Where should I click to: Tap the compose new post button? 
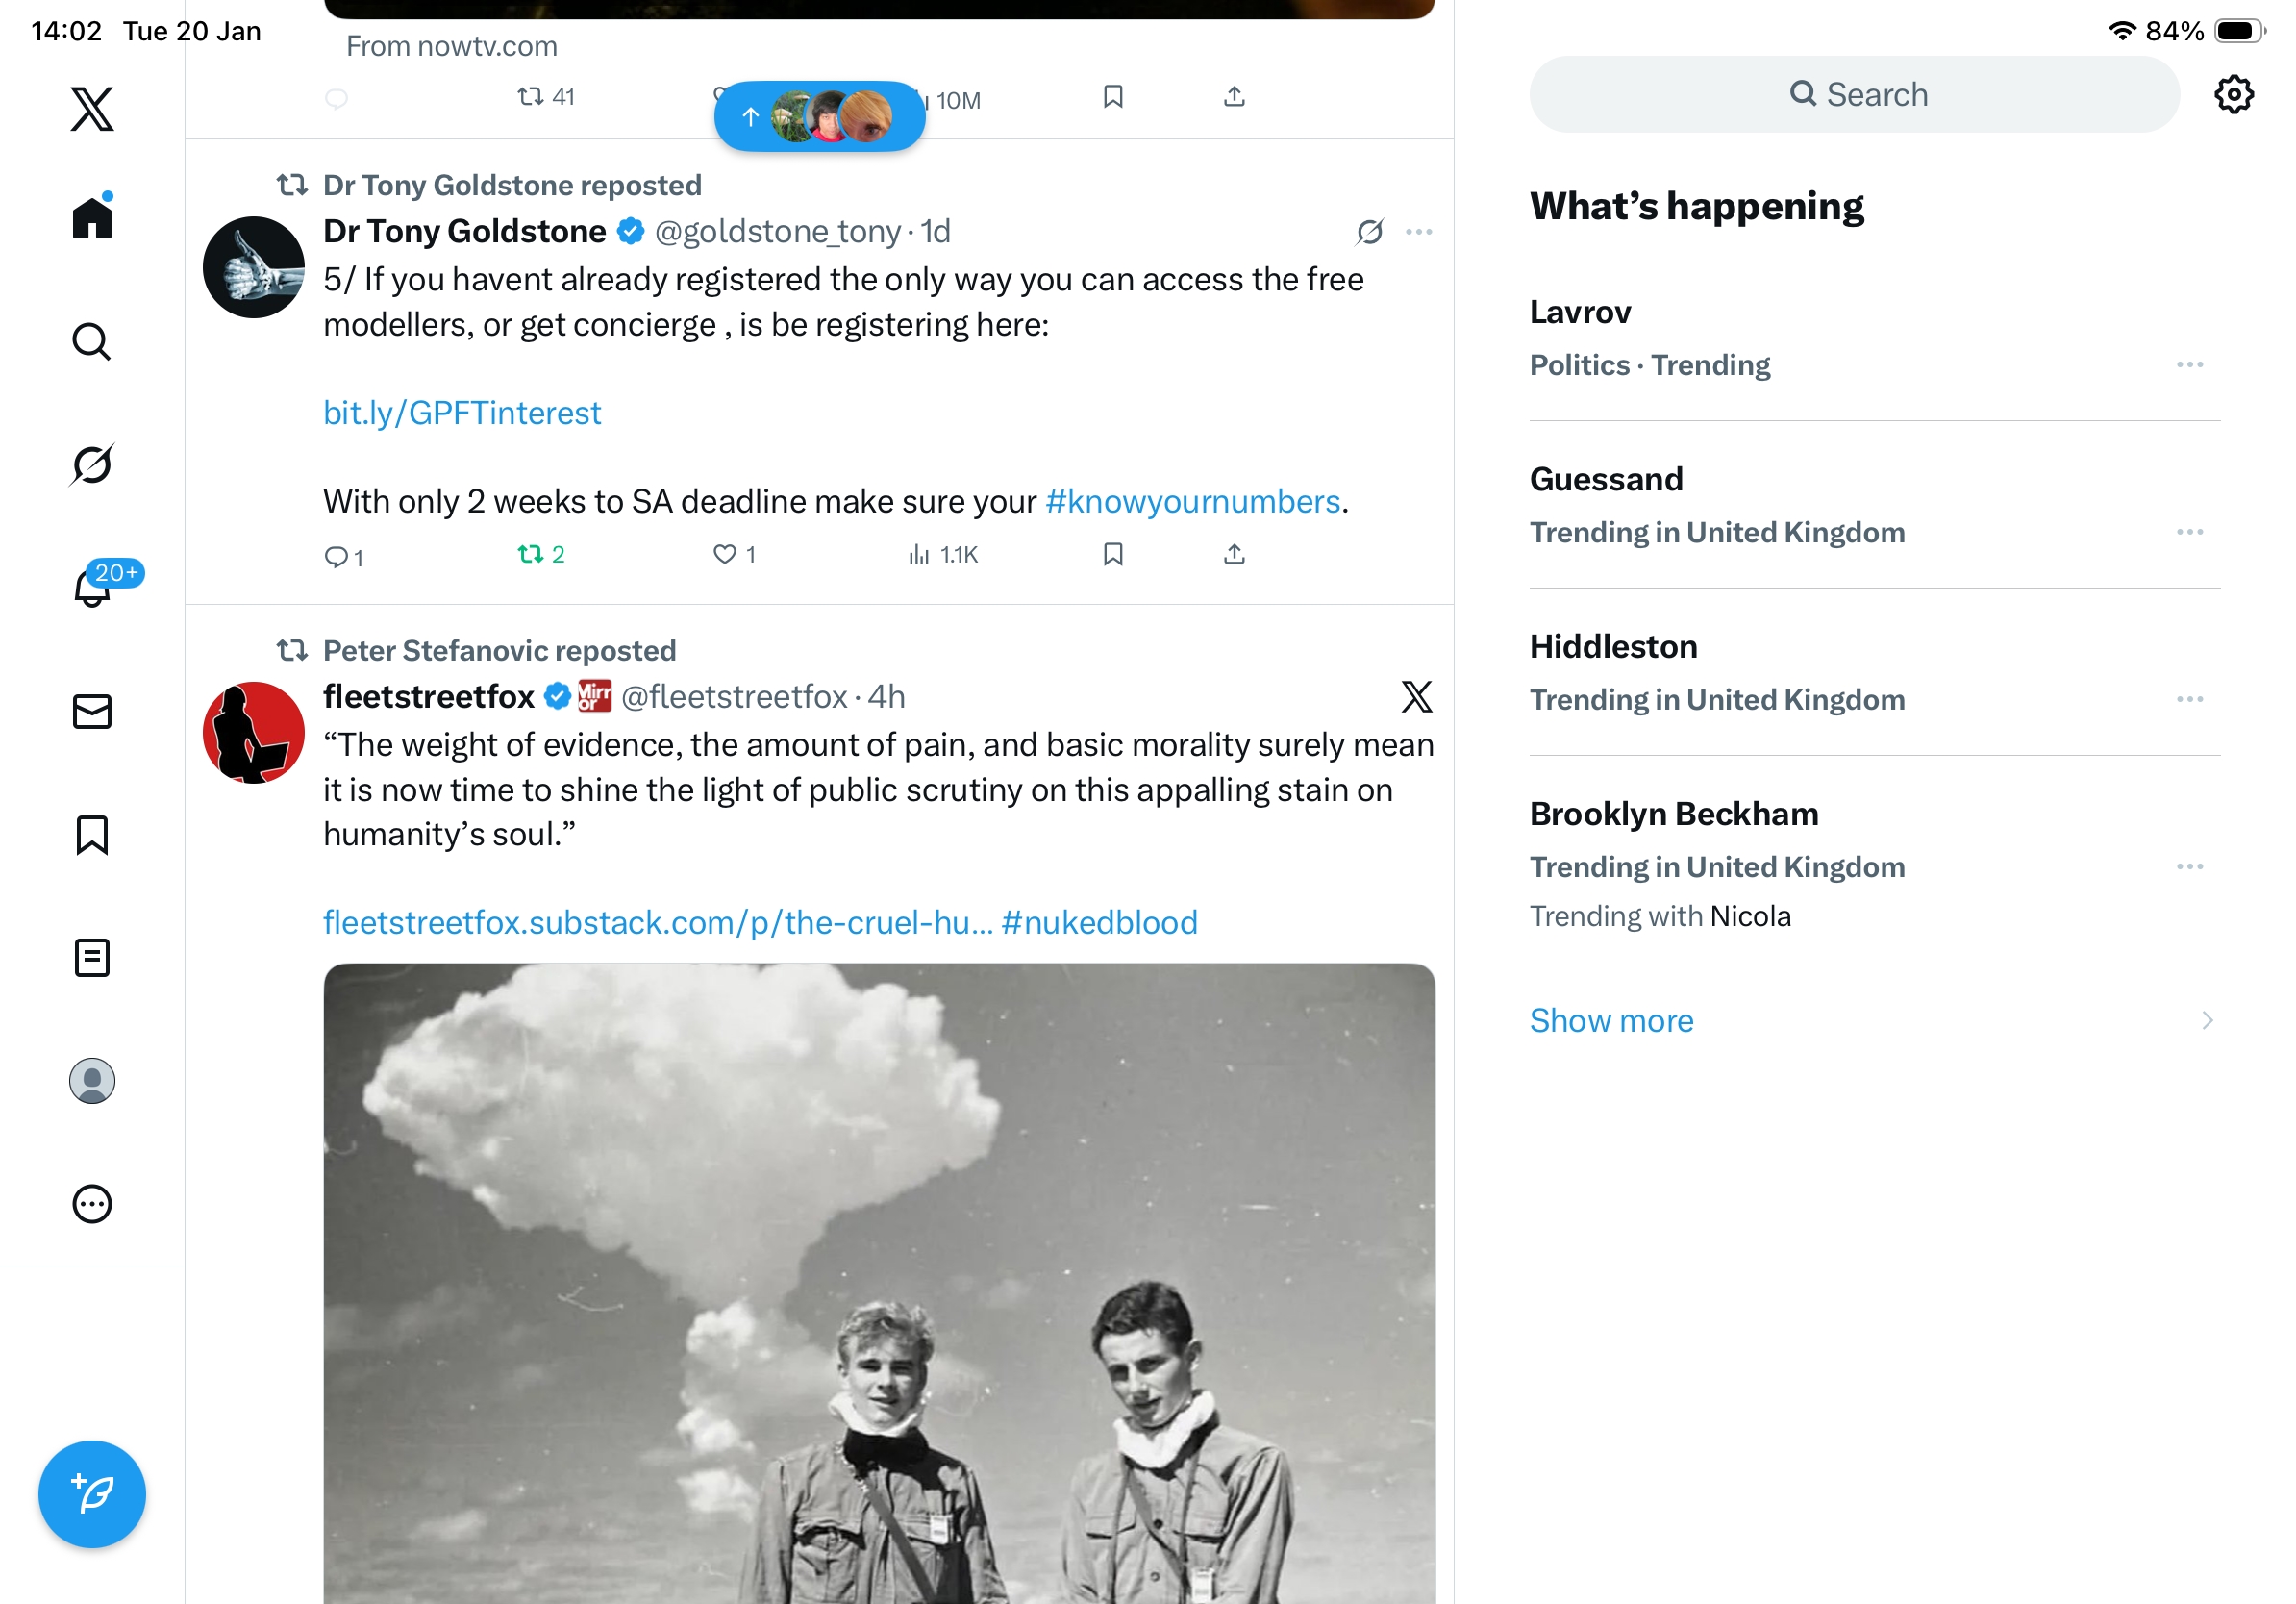(x=92, y=1494)
